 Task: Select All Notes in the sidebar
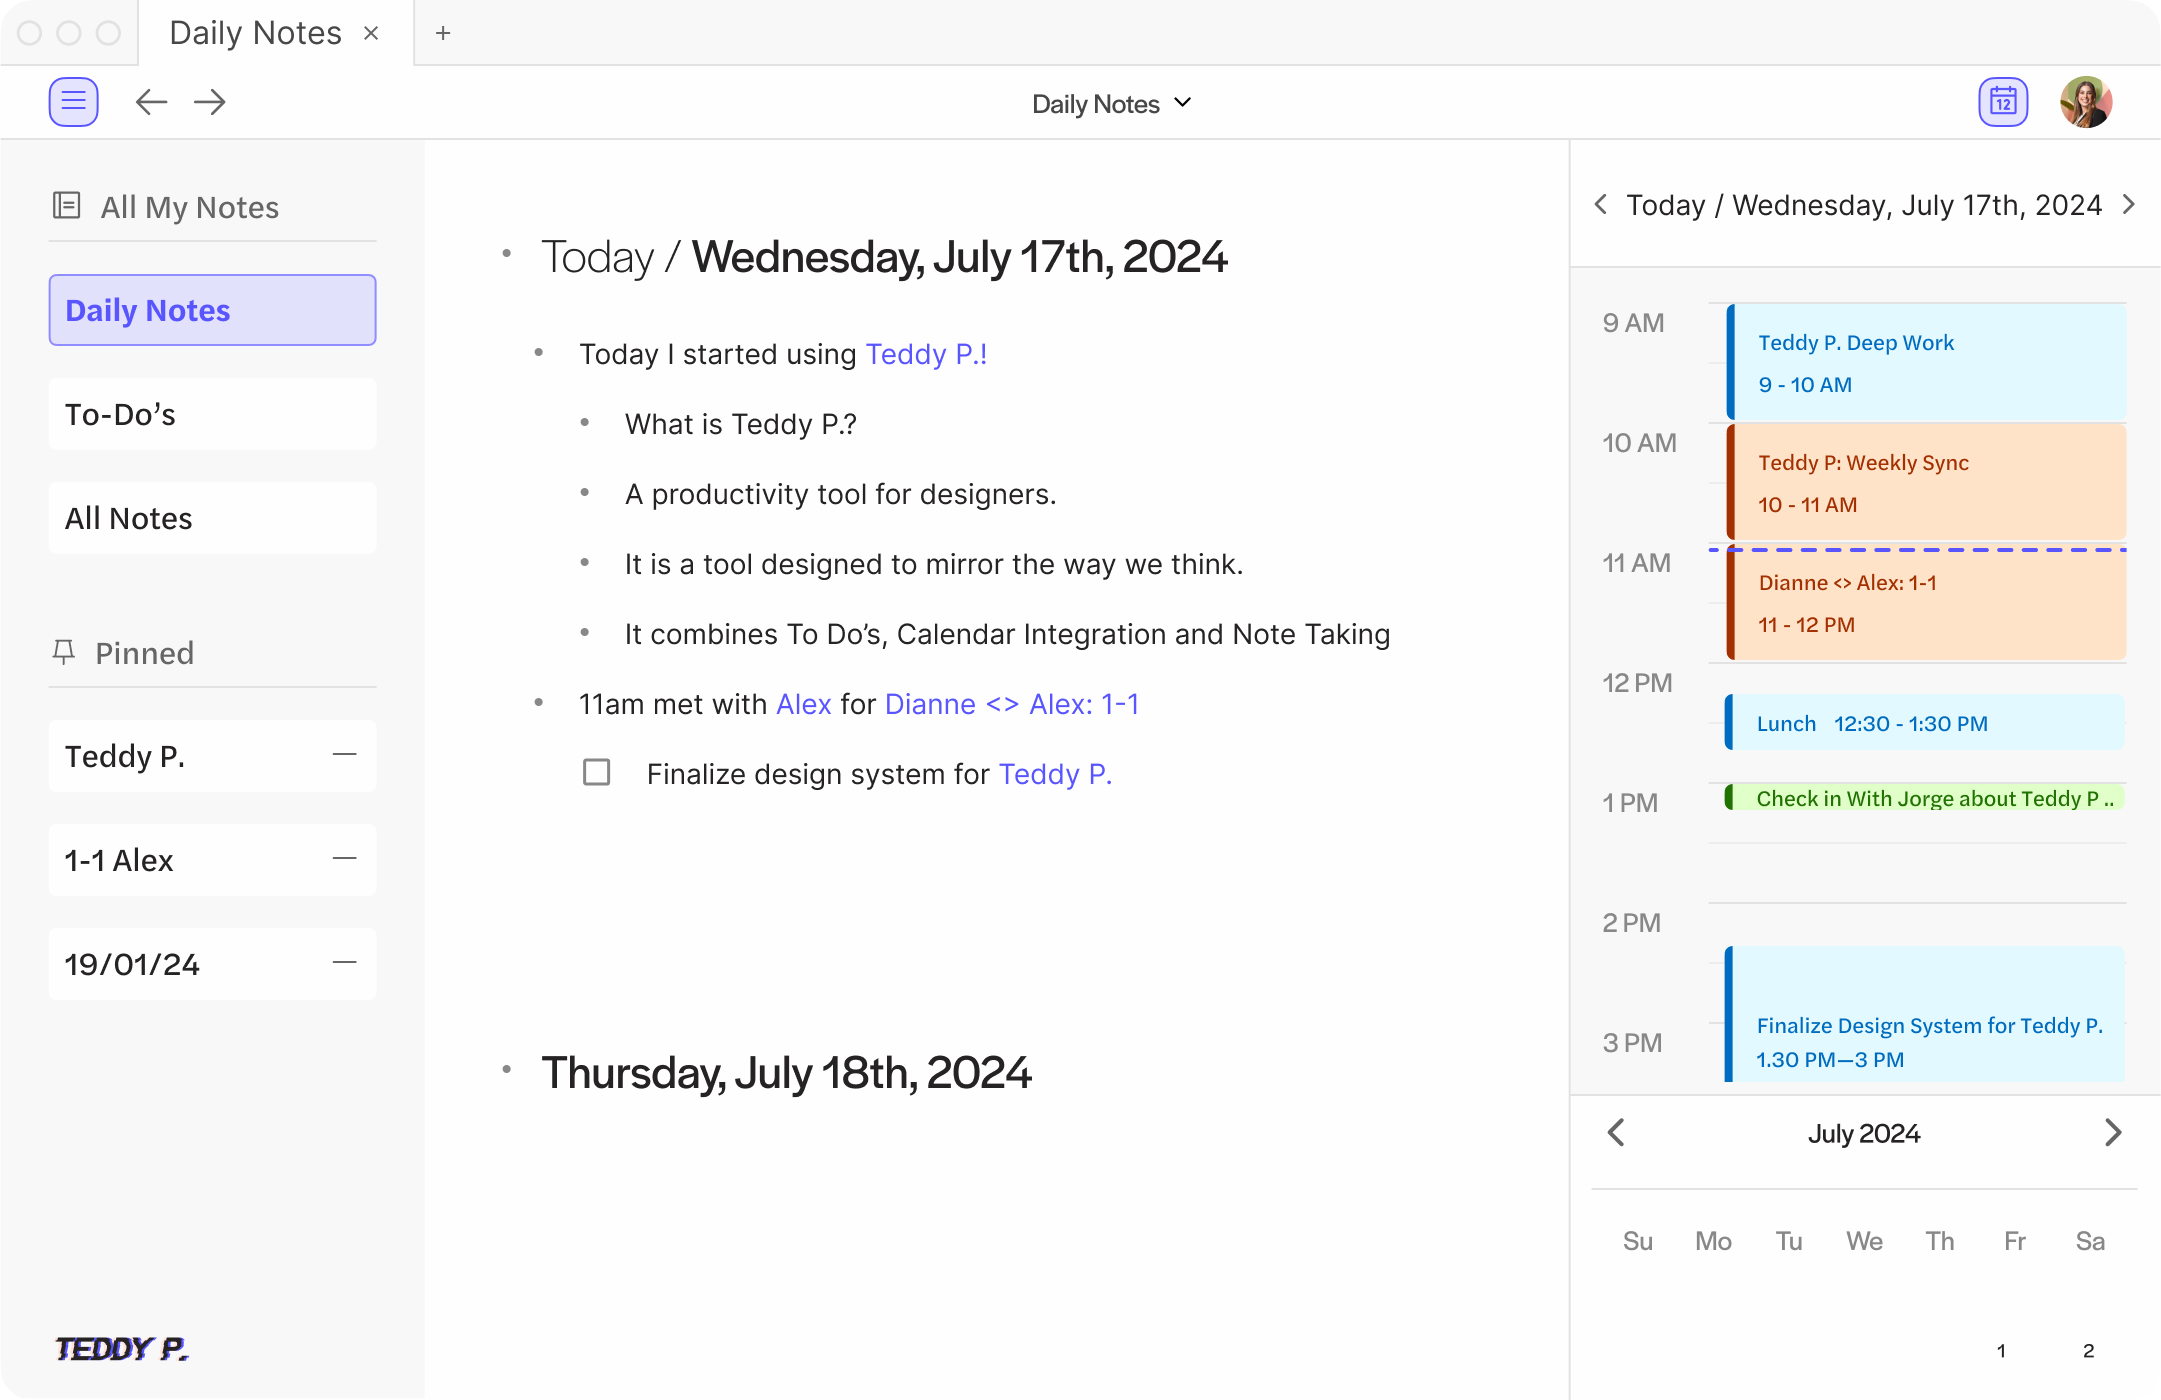coord(212,518)
